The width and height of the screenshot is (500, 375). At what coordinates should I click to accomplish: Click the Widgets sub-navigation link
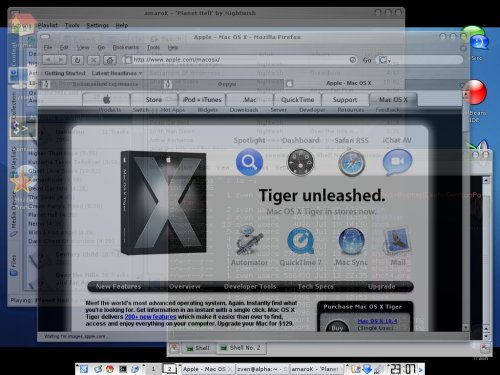207,110
